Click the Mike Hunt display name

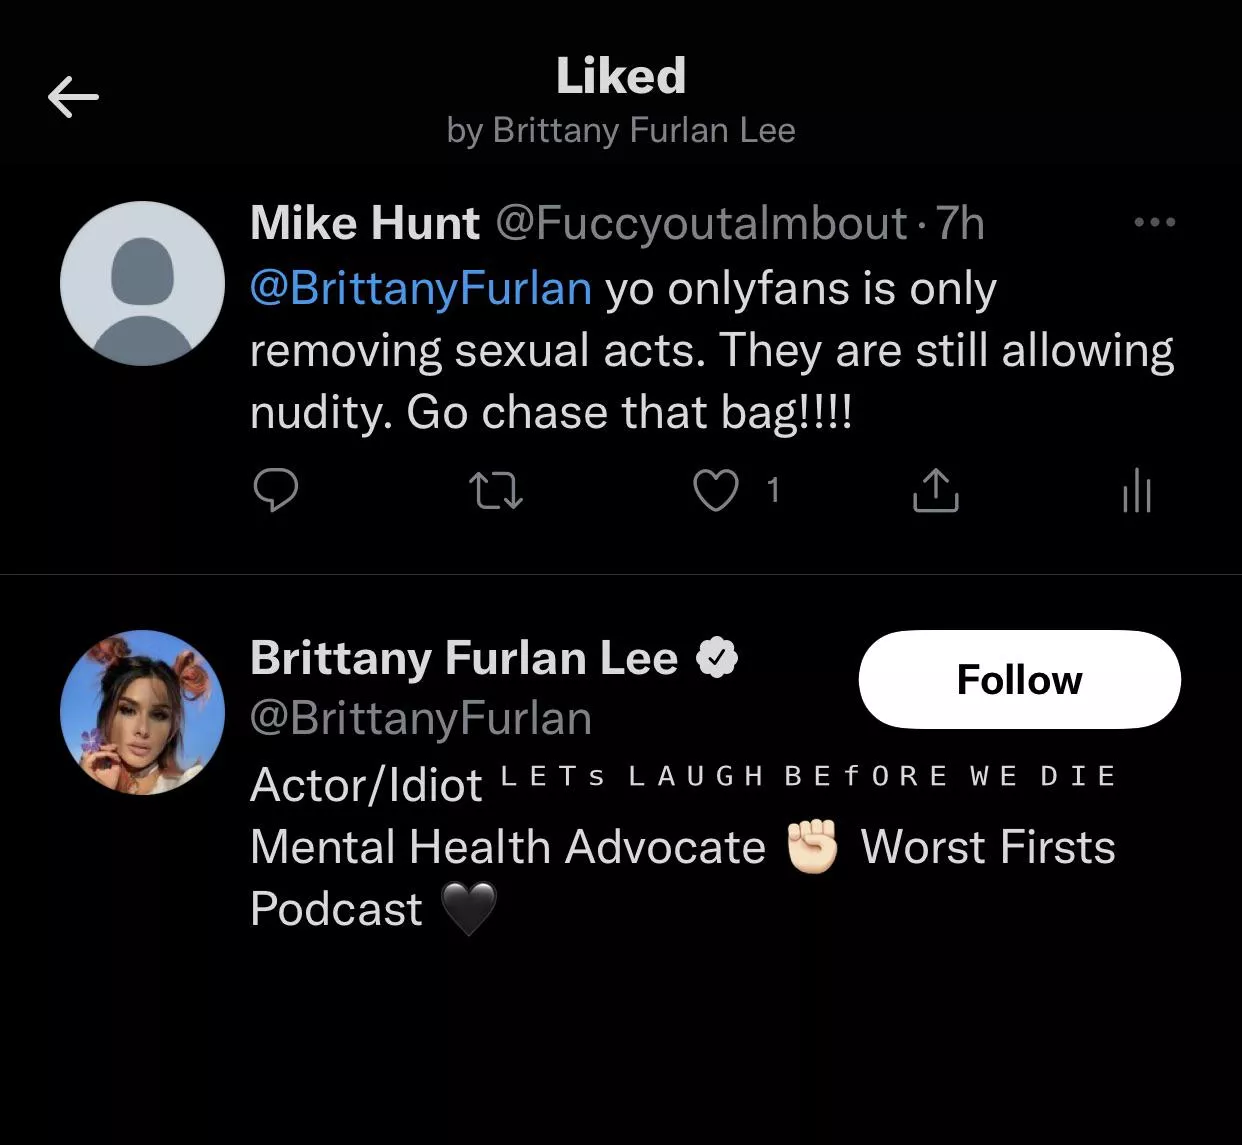[x=364, y=222]
